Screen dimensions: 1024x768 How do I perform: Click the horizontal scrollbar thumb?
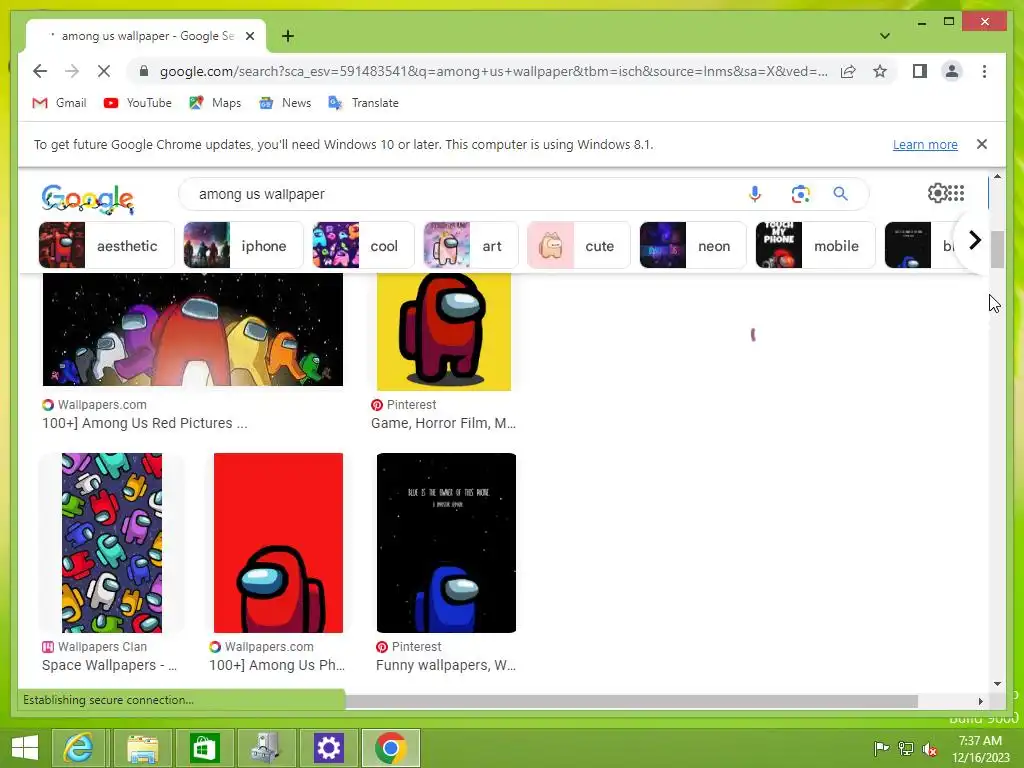pos(632,701)
